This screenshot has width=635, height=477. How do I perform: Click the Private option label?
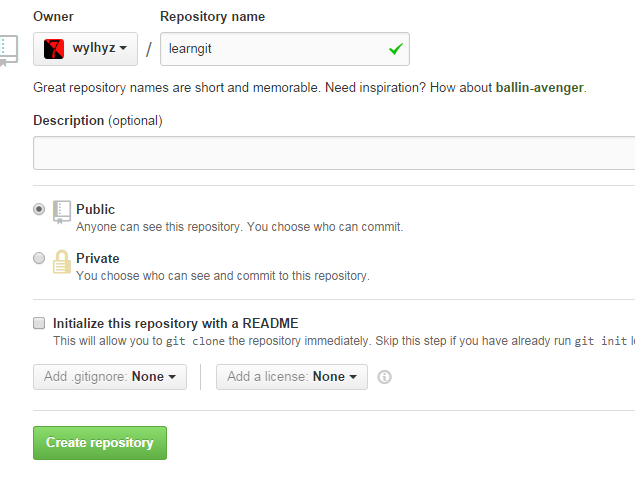(x=98, y=258)
